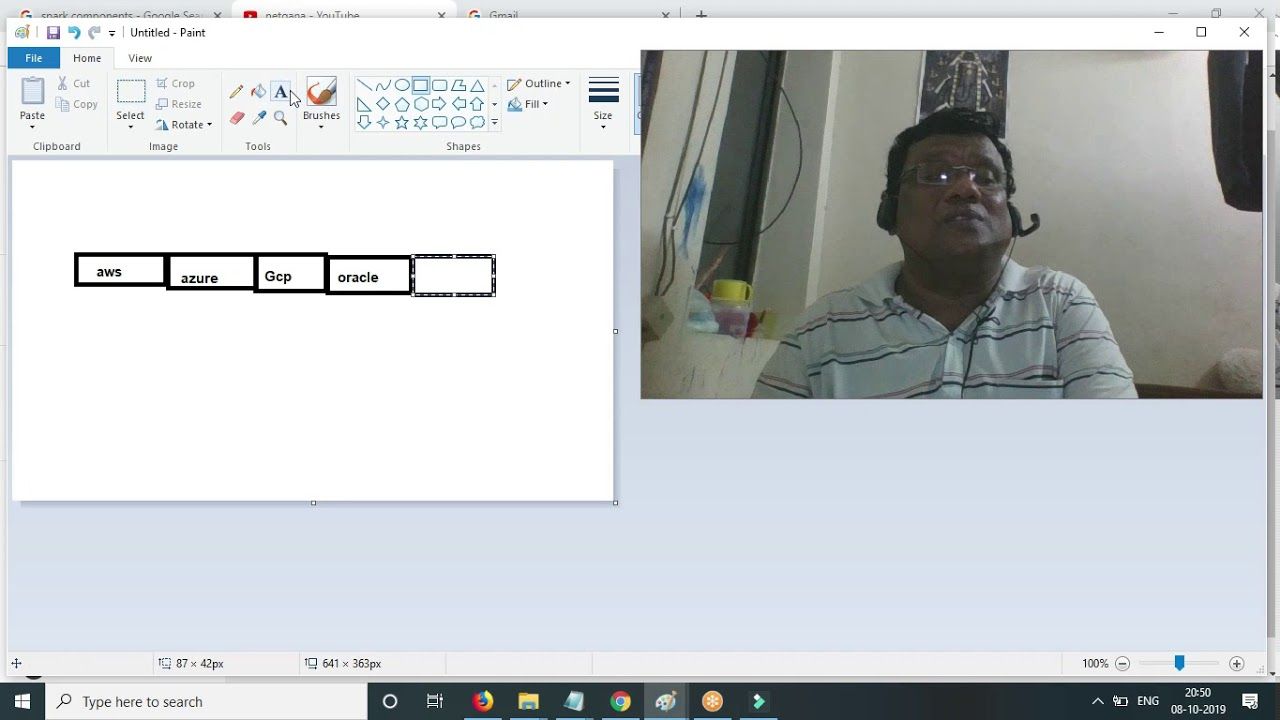Choose the Pentagon shape

point(402,104)
